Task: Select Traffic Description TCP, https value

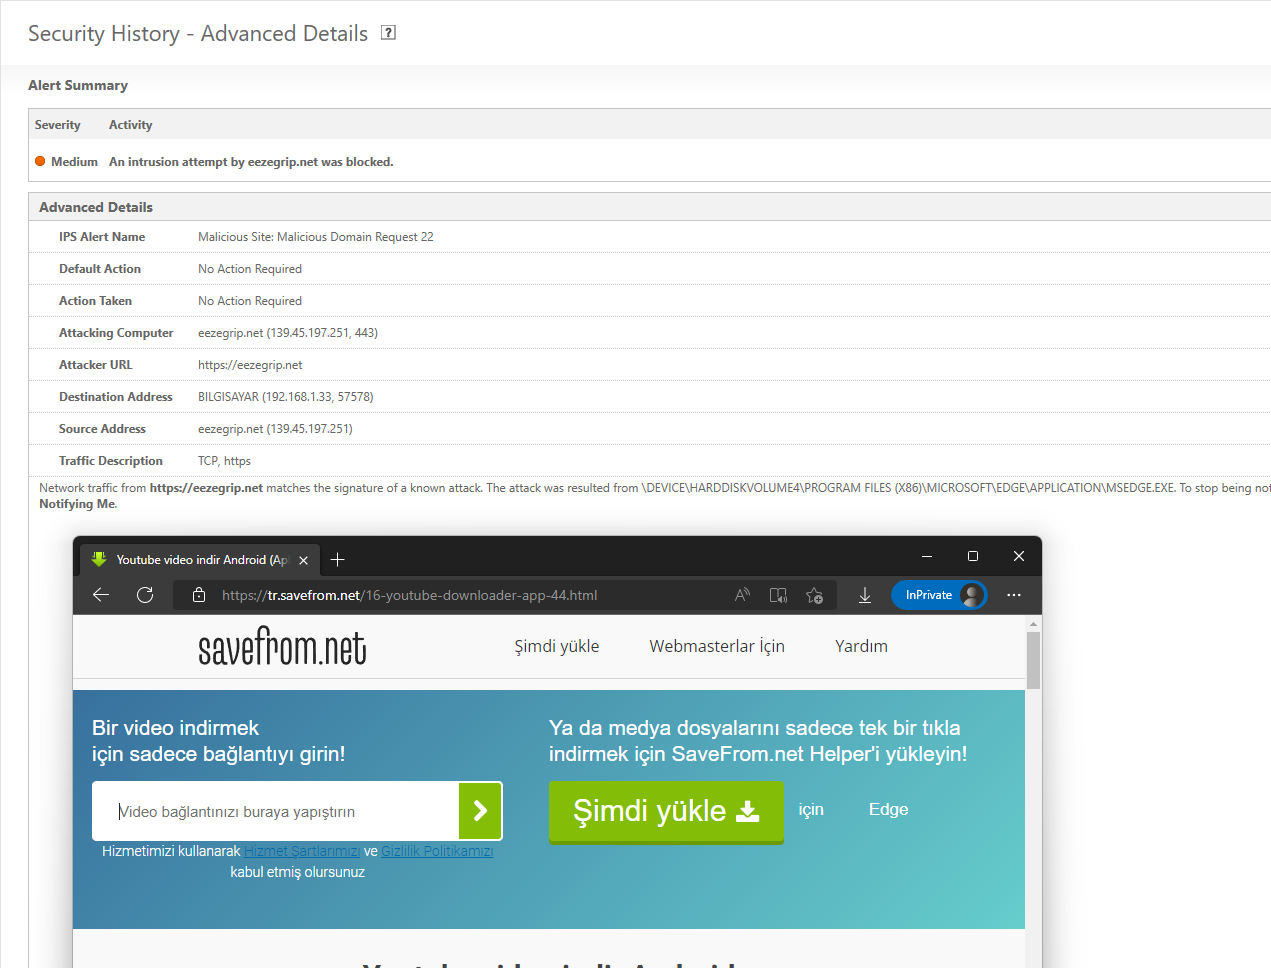Action: (x=224, y=461)
